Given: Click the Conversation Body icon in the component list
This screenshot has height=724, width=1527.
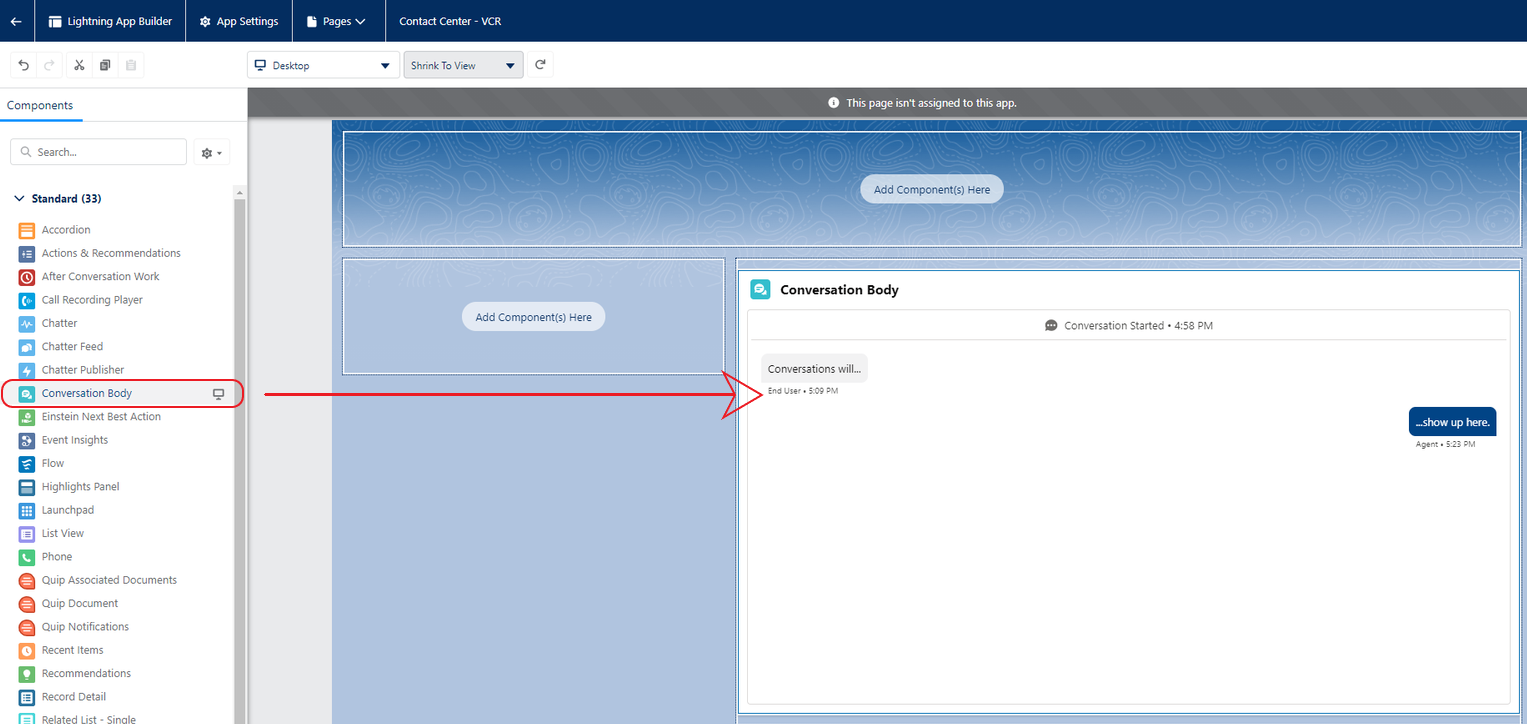Looking at the screenshot, I should [x=27, y=394].
